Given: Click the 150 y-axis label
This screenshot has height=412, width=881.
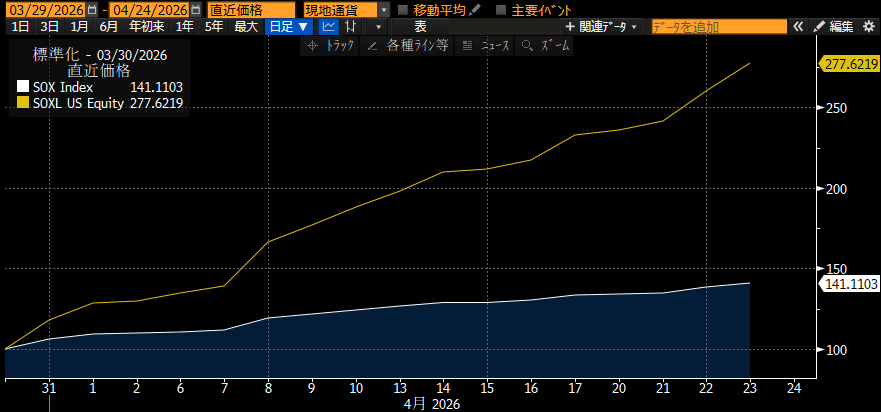Looking at the screenshot, I should click(x=837, y=269).
